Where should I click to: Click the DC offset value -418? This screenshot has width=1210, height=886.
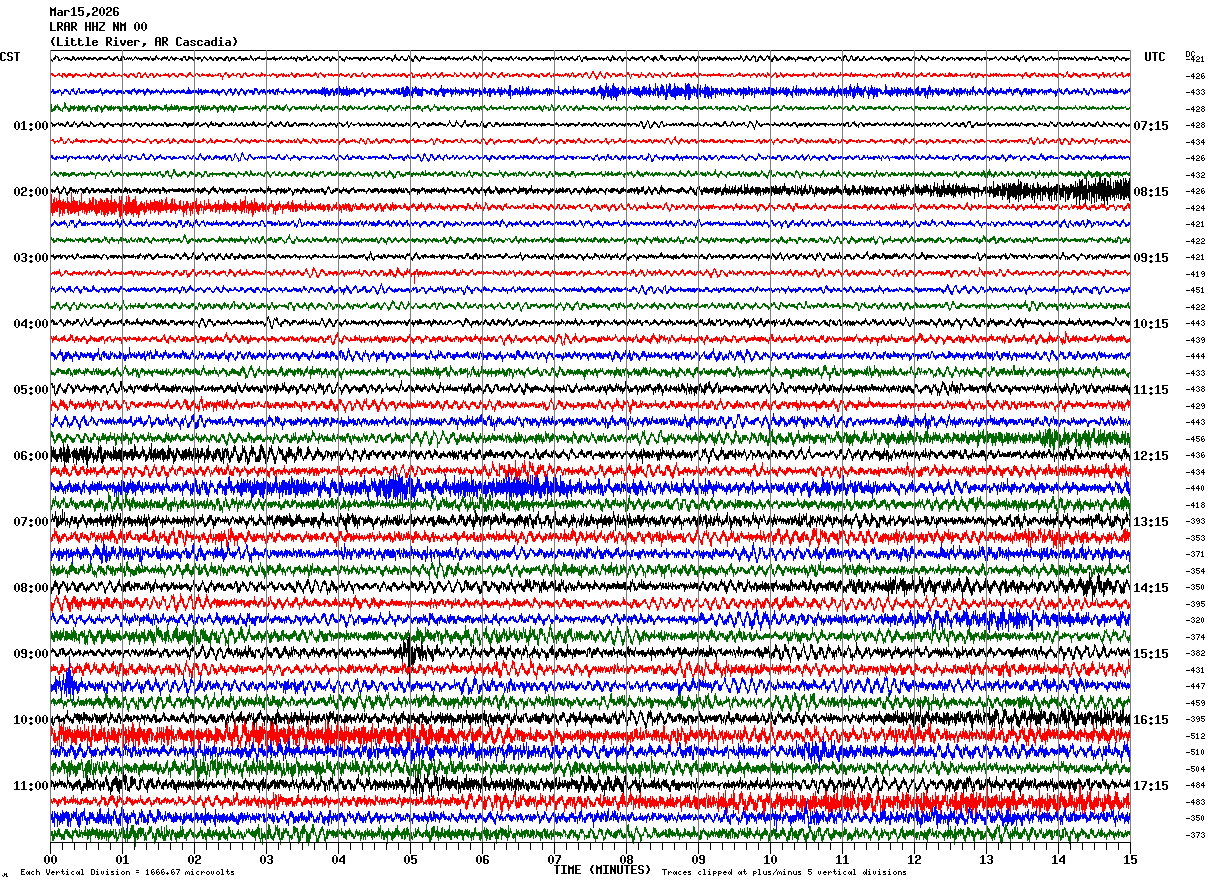(x=1196, y=505)
